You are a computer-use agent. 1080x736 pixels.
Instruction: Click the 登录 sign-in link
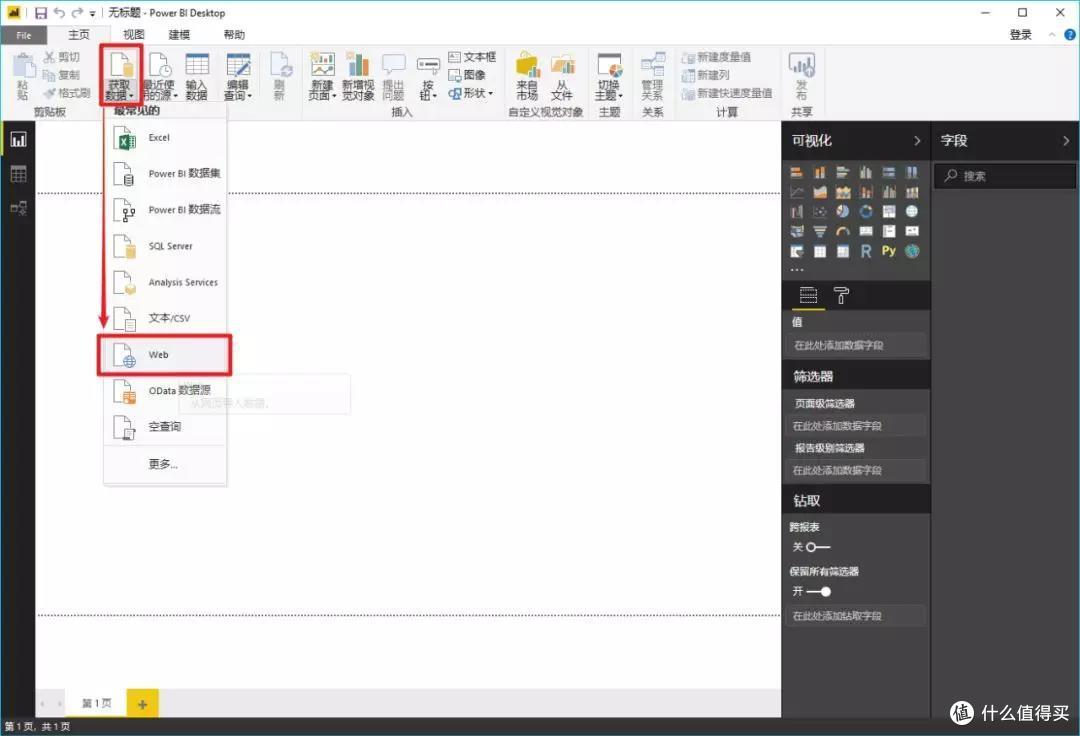tap(1021, 35)
